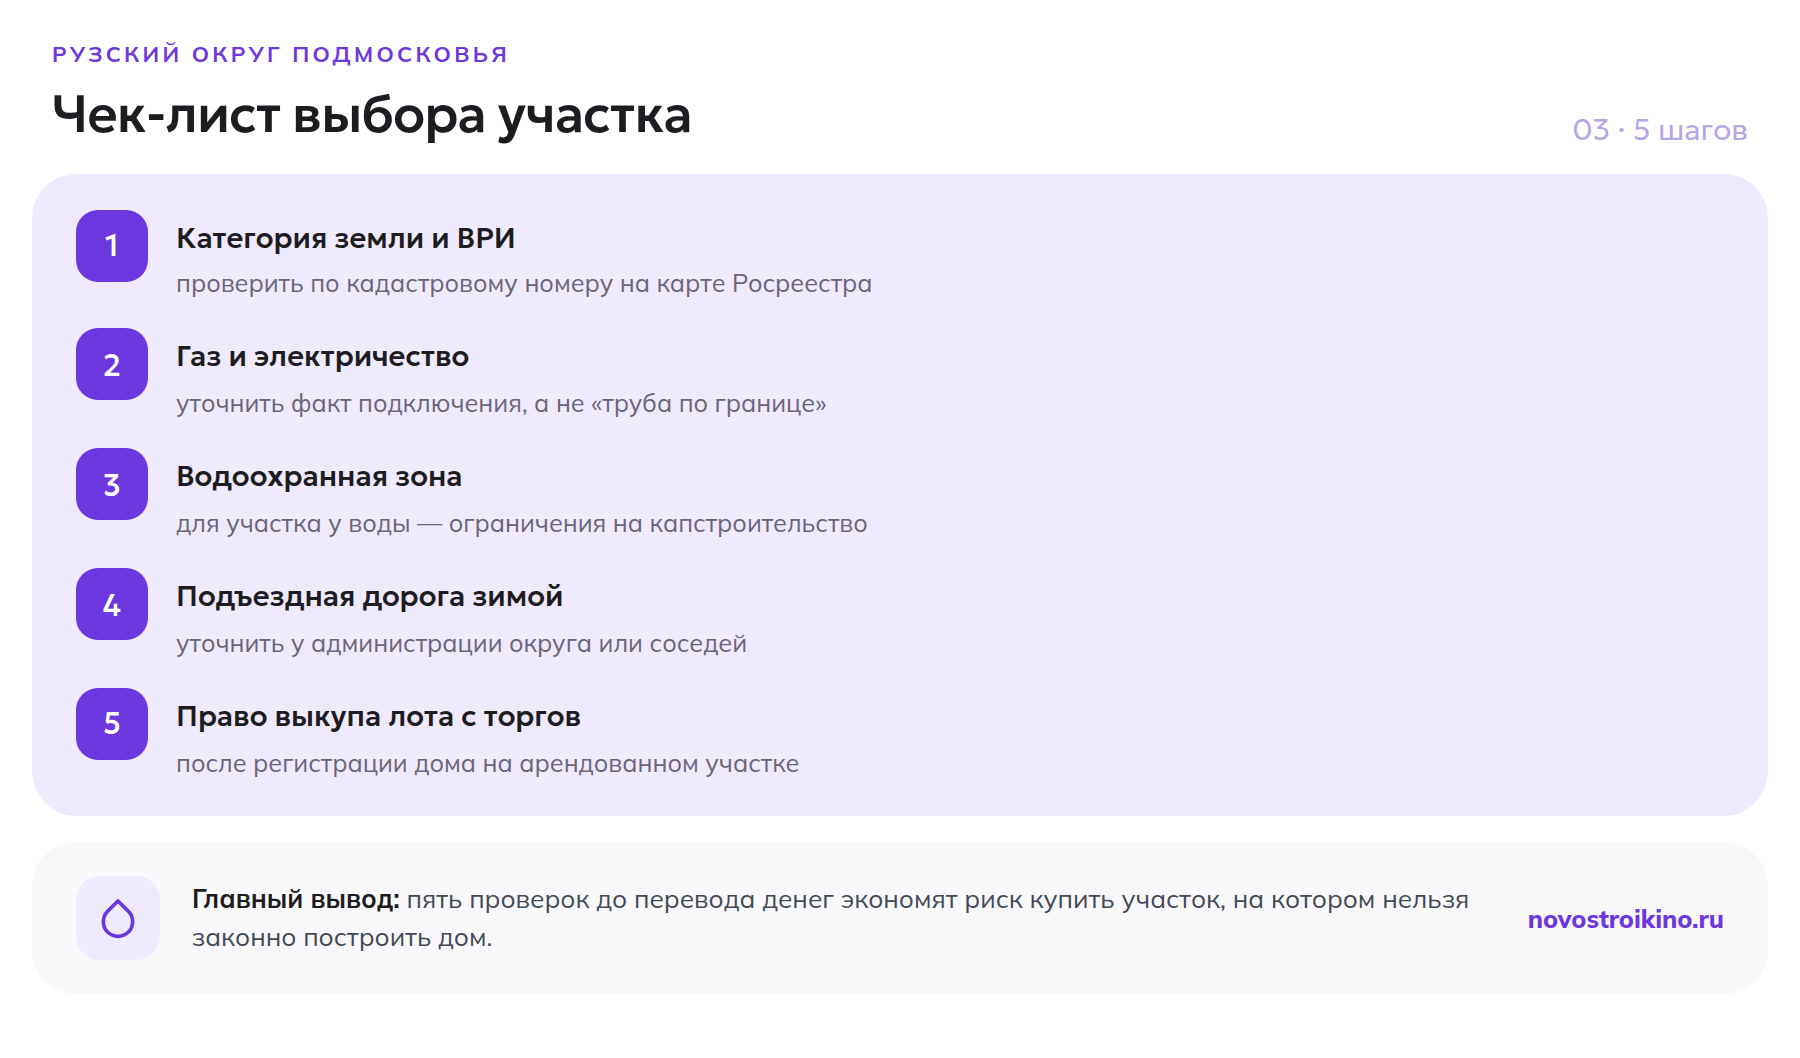This screenshot has width=1800, height=1058.
Task: Click the water drop icon
Action: coord(118,918)
